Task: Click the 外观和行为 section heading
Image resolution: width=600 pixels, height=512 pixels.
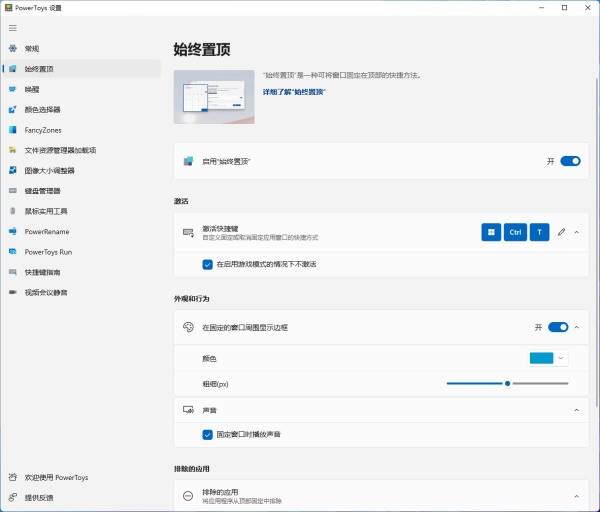Action: click(x=191, y=298)
